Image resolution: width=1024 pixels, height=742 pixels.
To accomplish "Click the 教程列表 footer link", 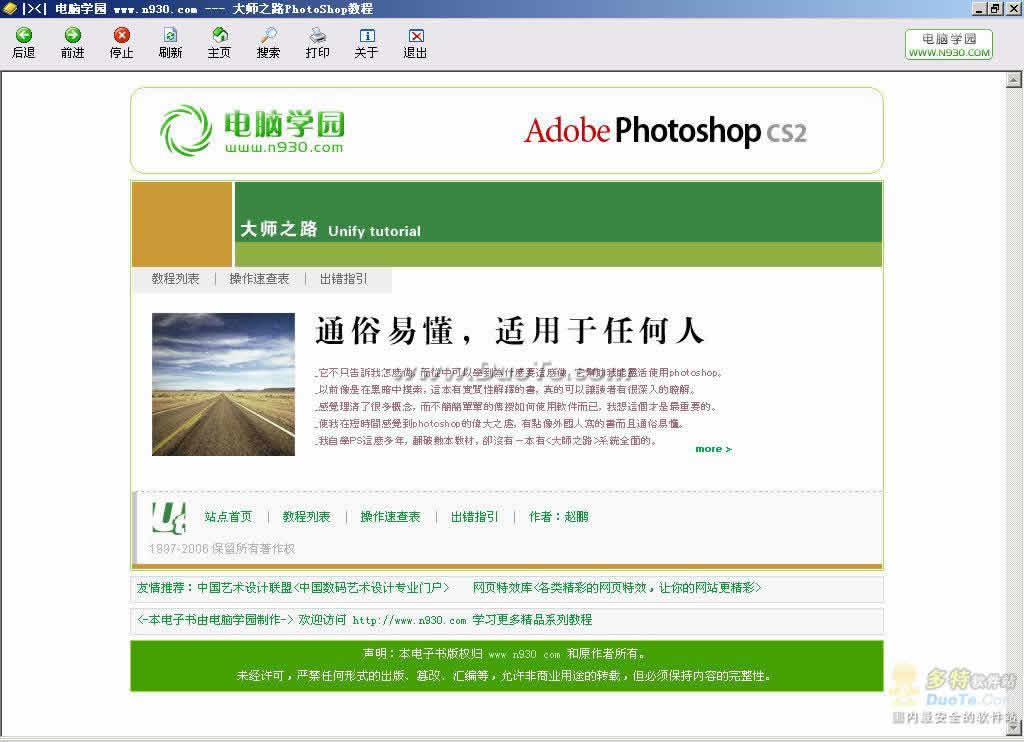I will [x=306, y=517].
